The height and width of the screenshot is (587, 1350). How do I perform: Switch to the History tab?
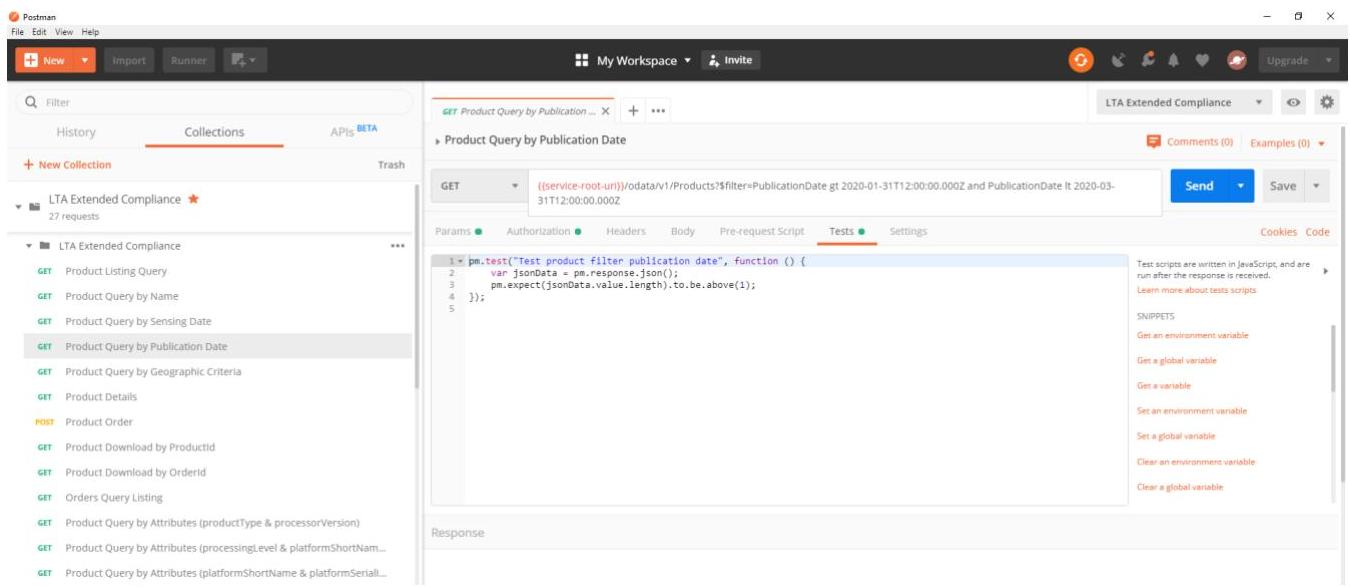(76, 132)
